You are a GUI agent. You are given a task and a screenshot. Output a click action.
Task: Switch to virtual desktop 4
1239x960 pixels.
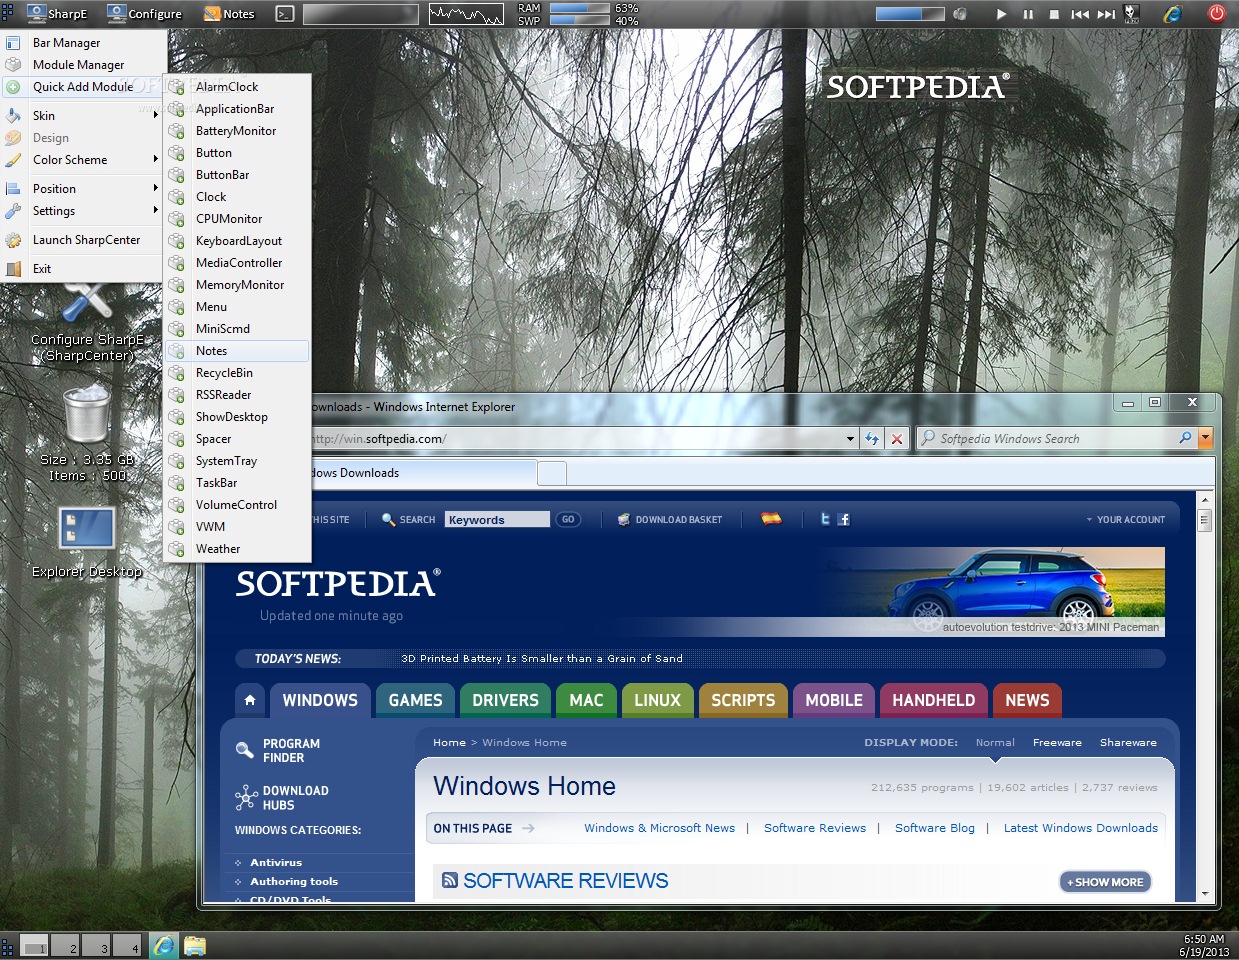click(x=128, y=945)
